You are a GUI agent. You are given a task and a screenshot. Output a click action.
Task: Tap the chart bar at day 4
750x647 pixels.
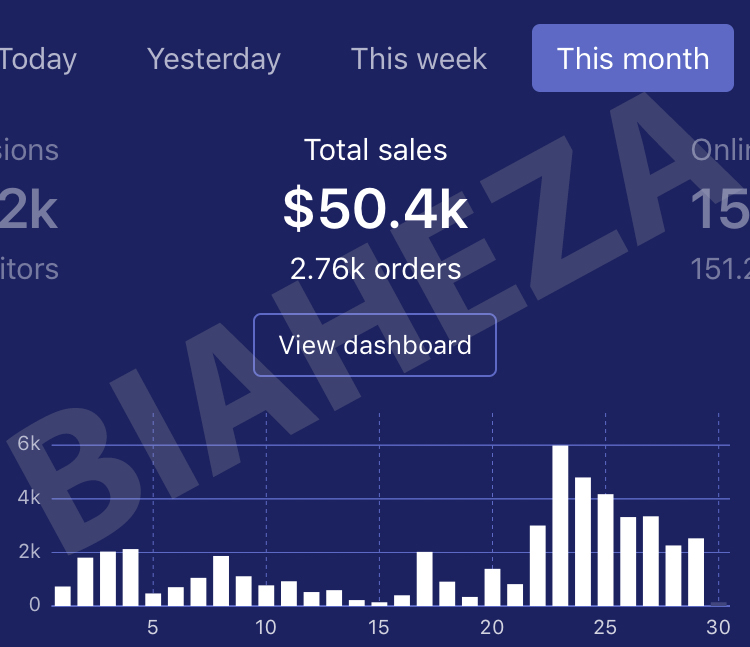tap(131, 577)
